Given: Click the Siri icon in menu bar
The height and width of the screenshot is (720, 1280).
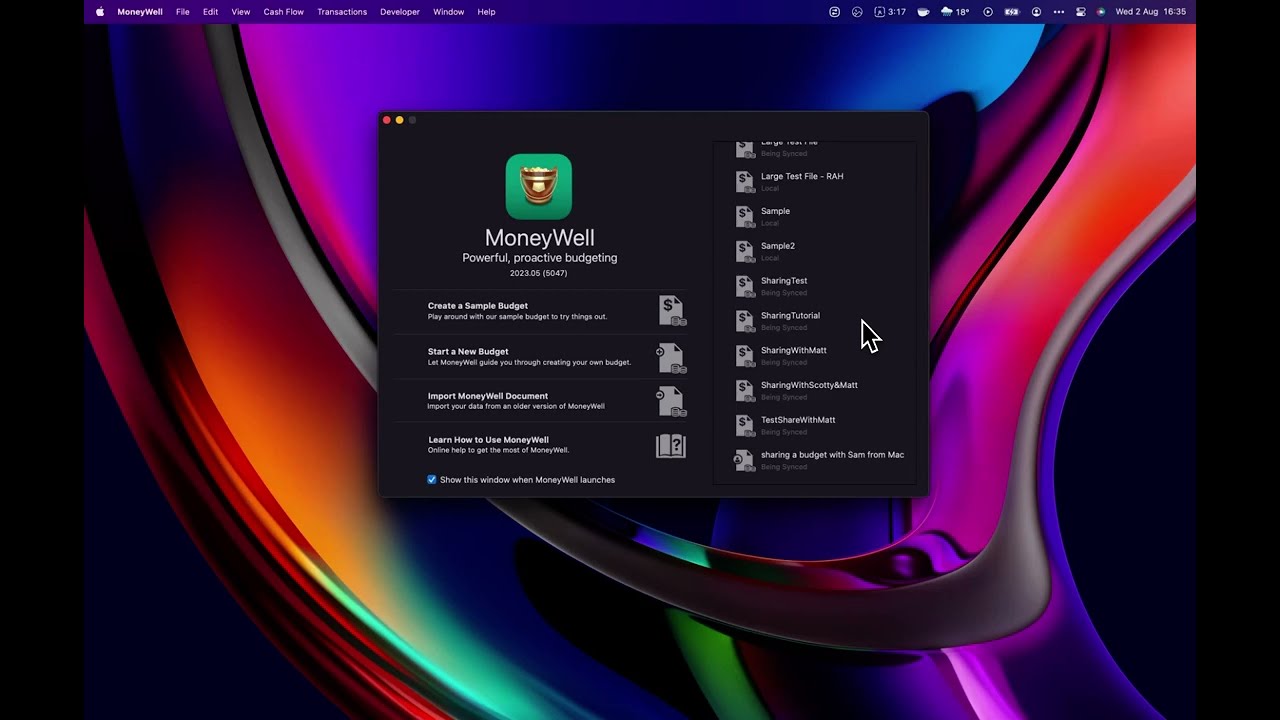Looking at the screenshot, I should [1101, 12].
